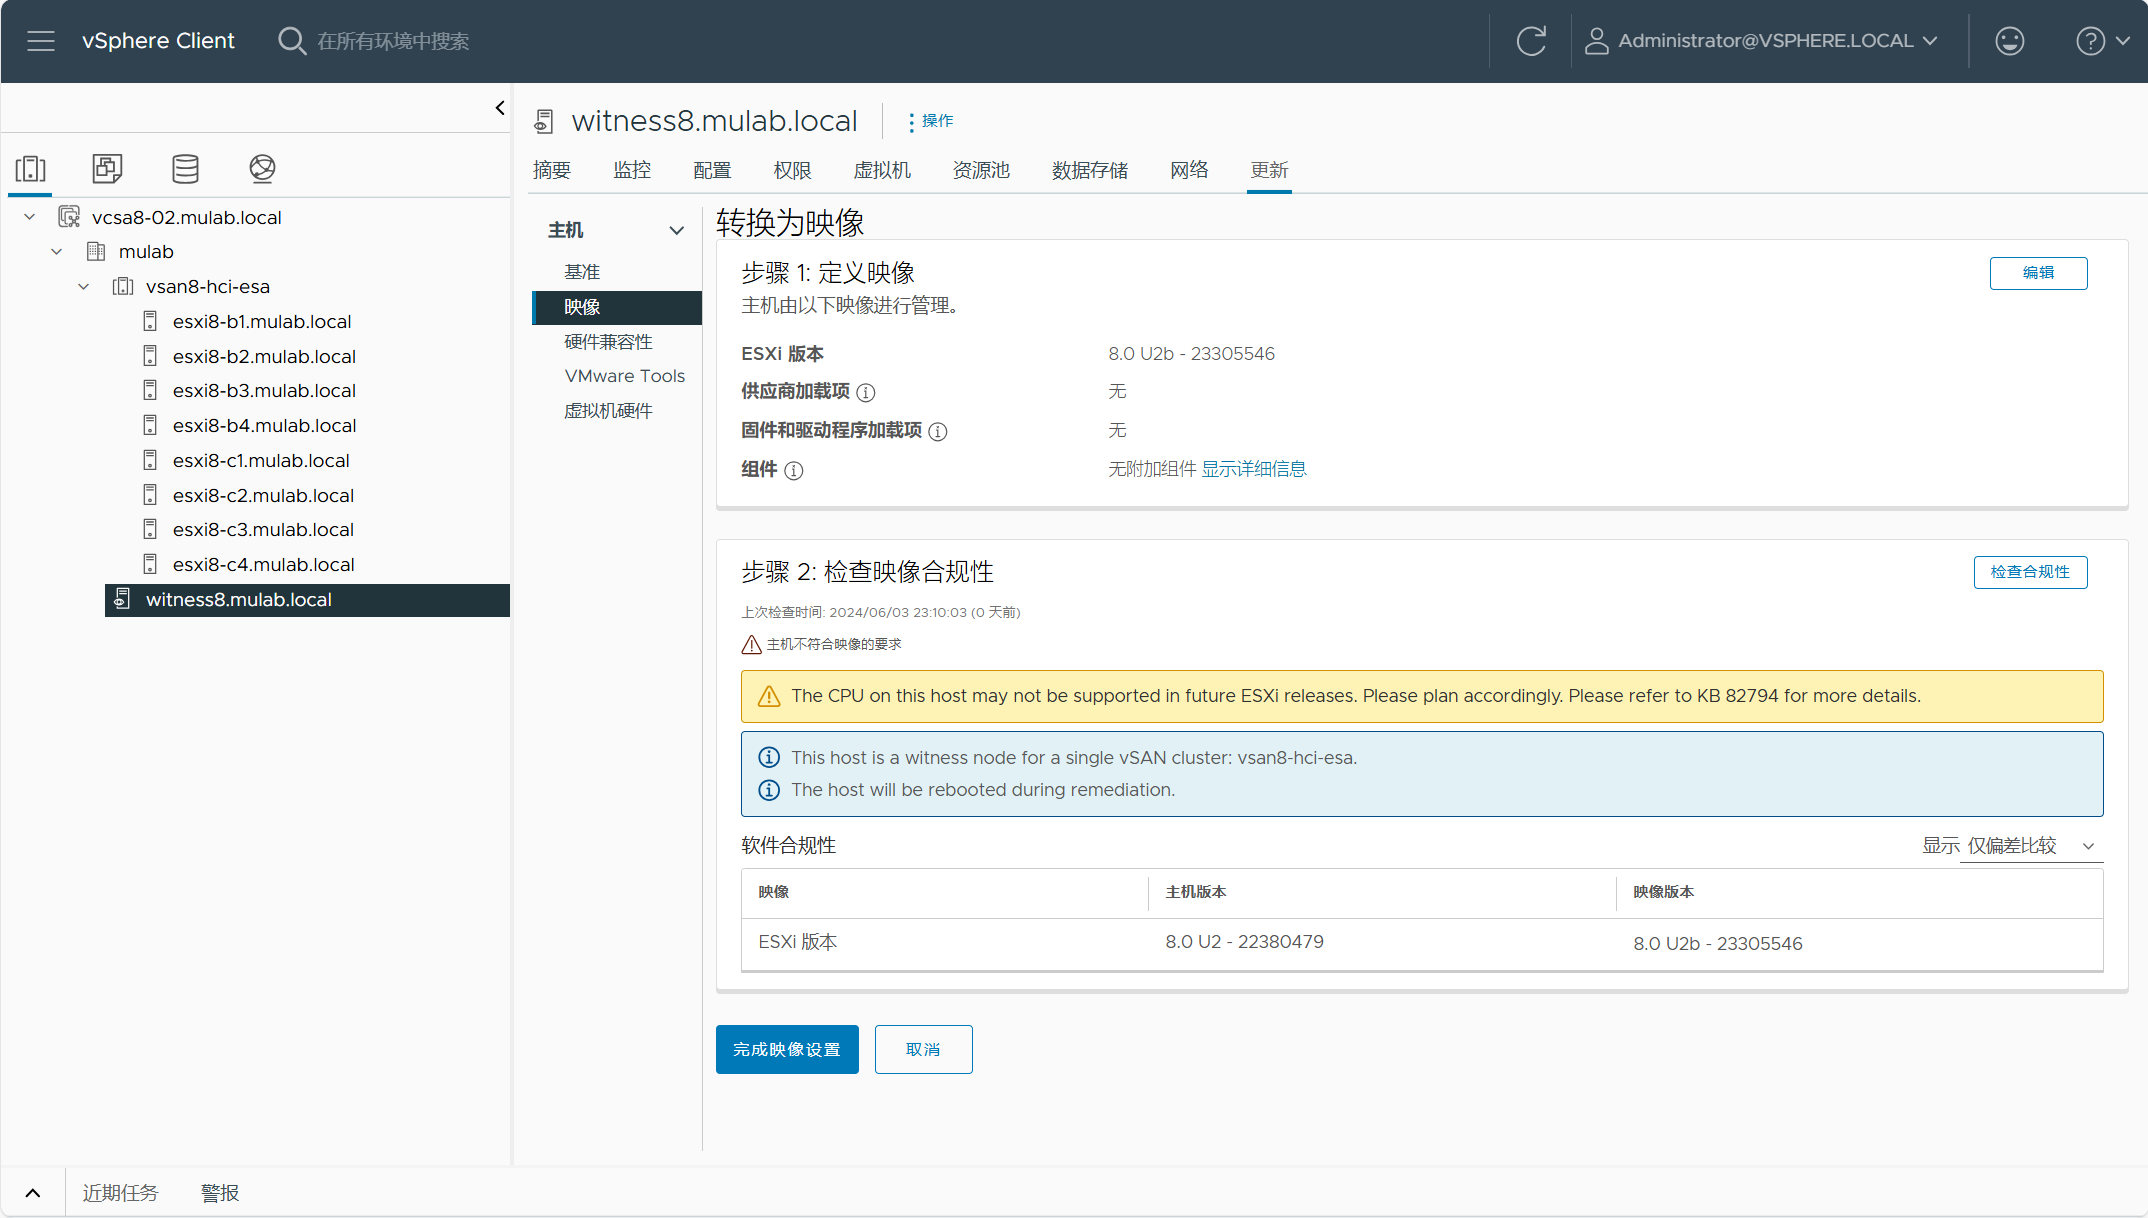Collapse the vcsa8-02.mulab.local tree node

(x=30, y=217)
